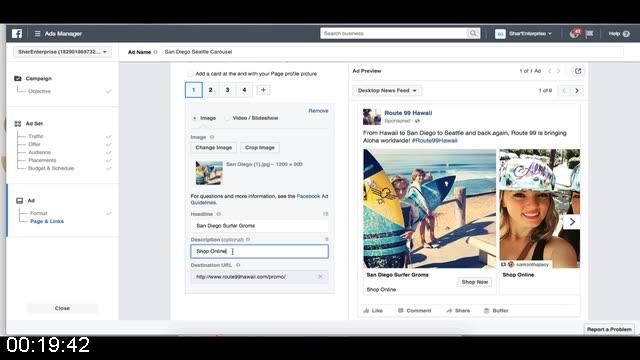Open Format in Ad tree

click(39, 213)
